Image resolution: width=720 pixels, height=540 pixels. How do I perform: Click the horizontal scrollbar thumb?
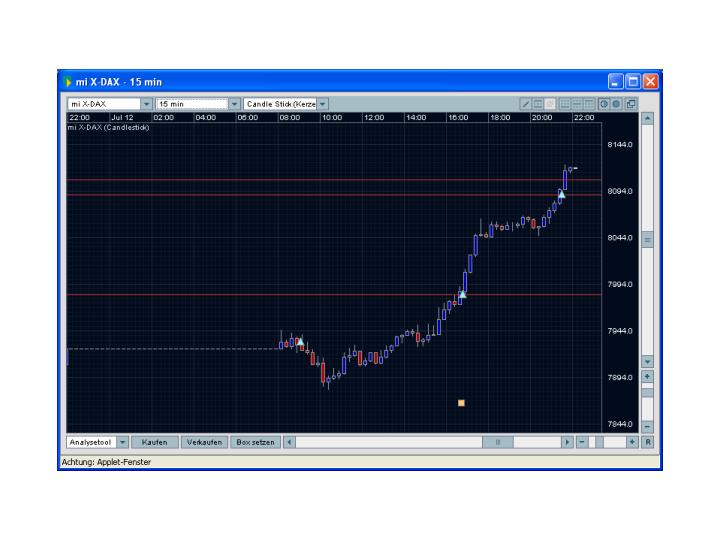pyautogui.click(x=497, y=442)
